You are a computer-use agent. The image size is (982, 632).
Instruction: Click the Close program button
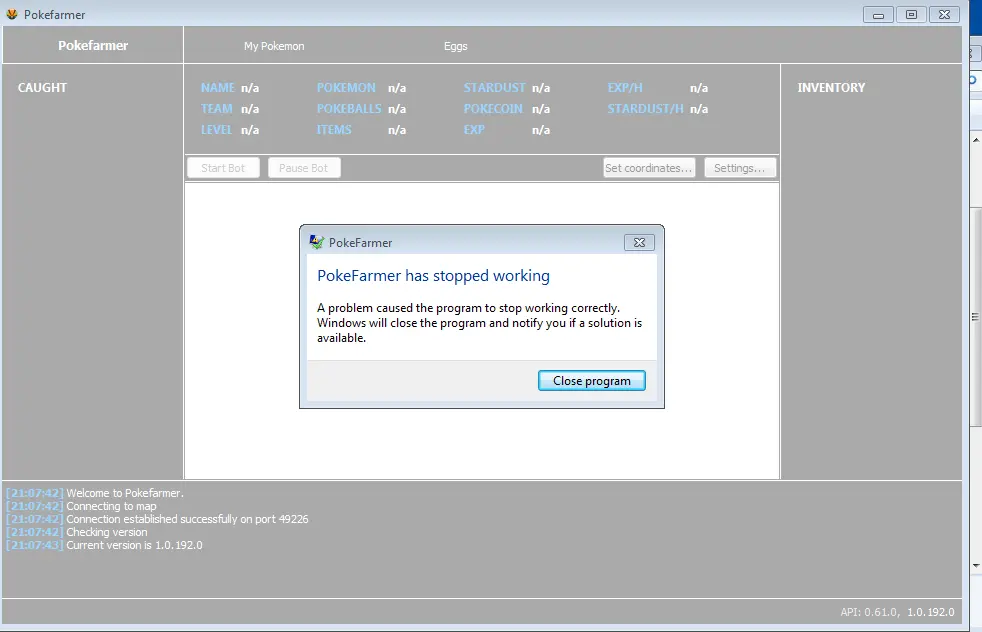click(x=591, y=381)
